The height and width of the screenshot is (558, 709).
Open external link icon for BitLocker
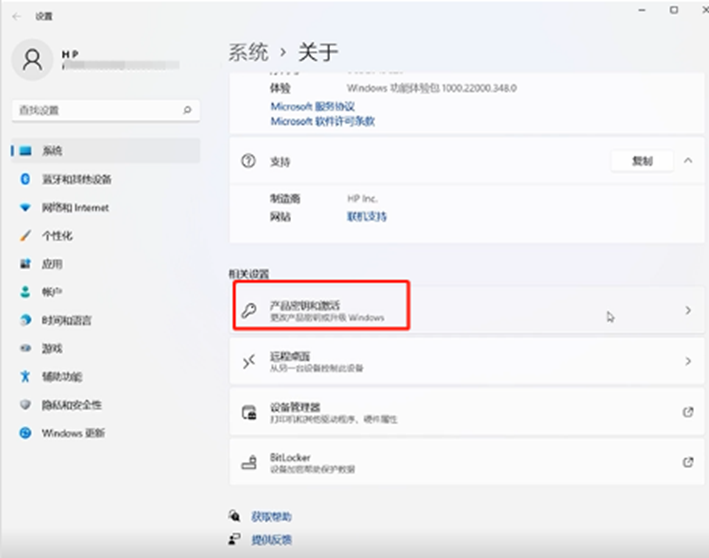(x=687, y=463)
